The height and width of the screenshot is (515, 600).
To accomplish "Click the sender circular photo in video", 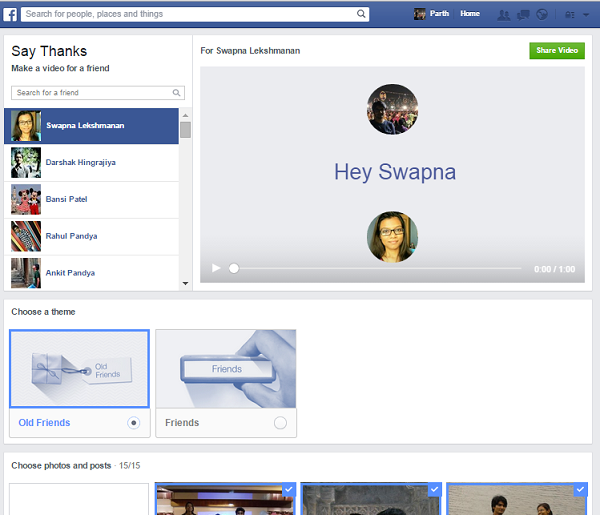I will pyautogui.click(x=393, y=109).
